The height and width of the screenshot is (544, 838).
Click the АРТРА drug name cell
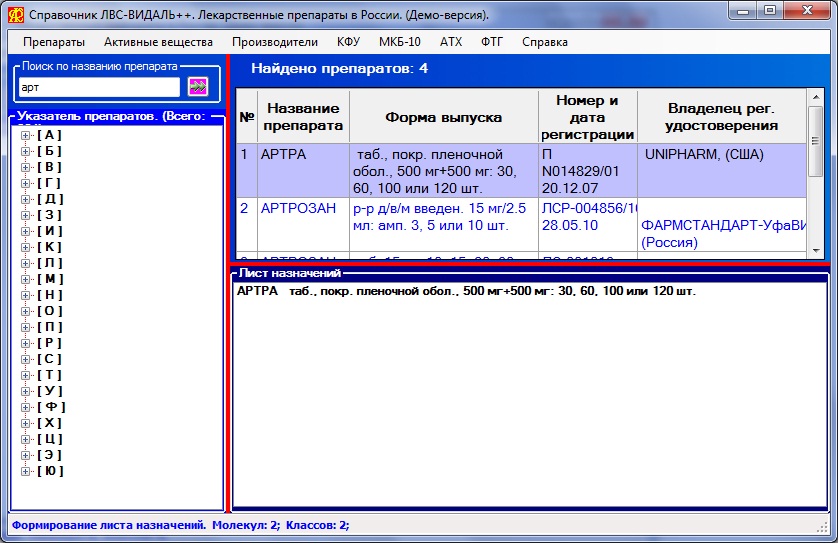pos(304,170)
